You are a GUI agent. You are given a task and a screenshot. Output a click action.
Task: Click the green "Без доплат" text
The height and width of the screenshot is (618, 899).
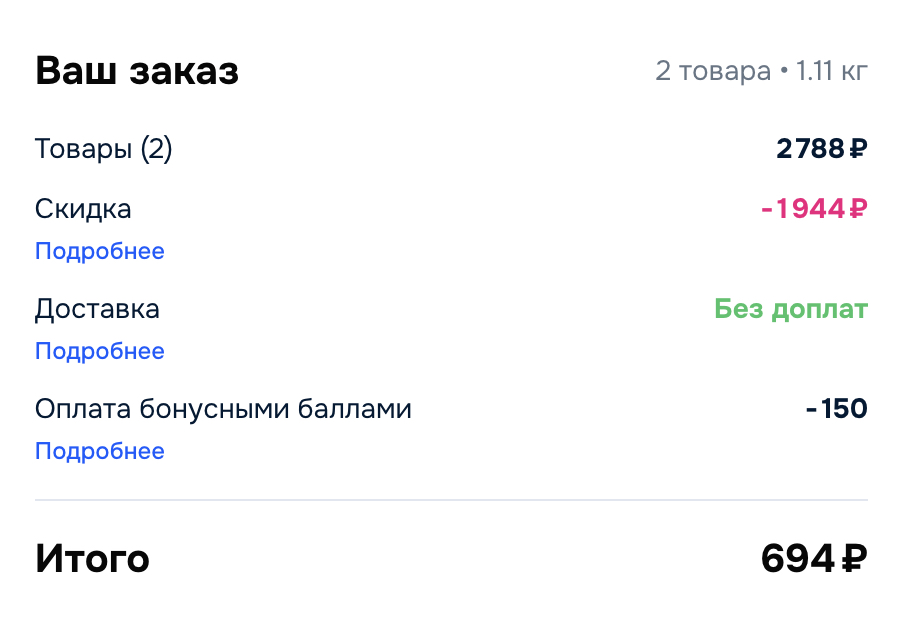pos(791,309)
